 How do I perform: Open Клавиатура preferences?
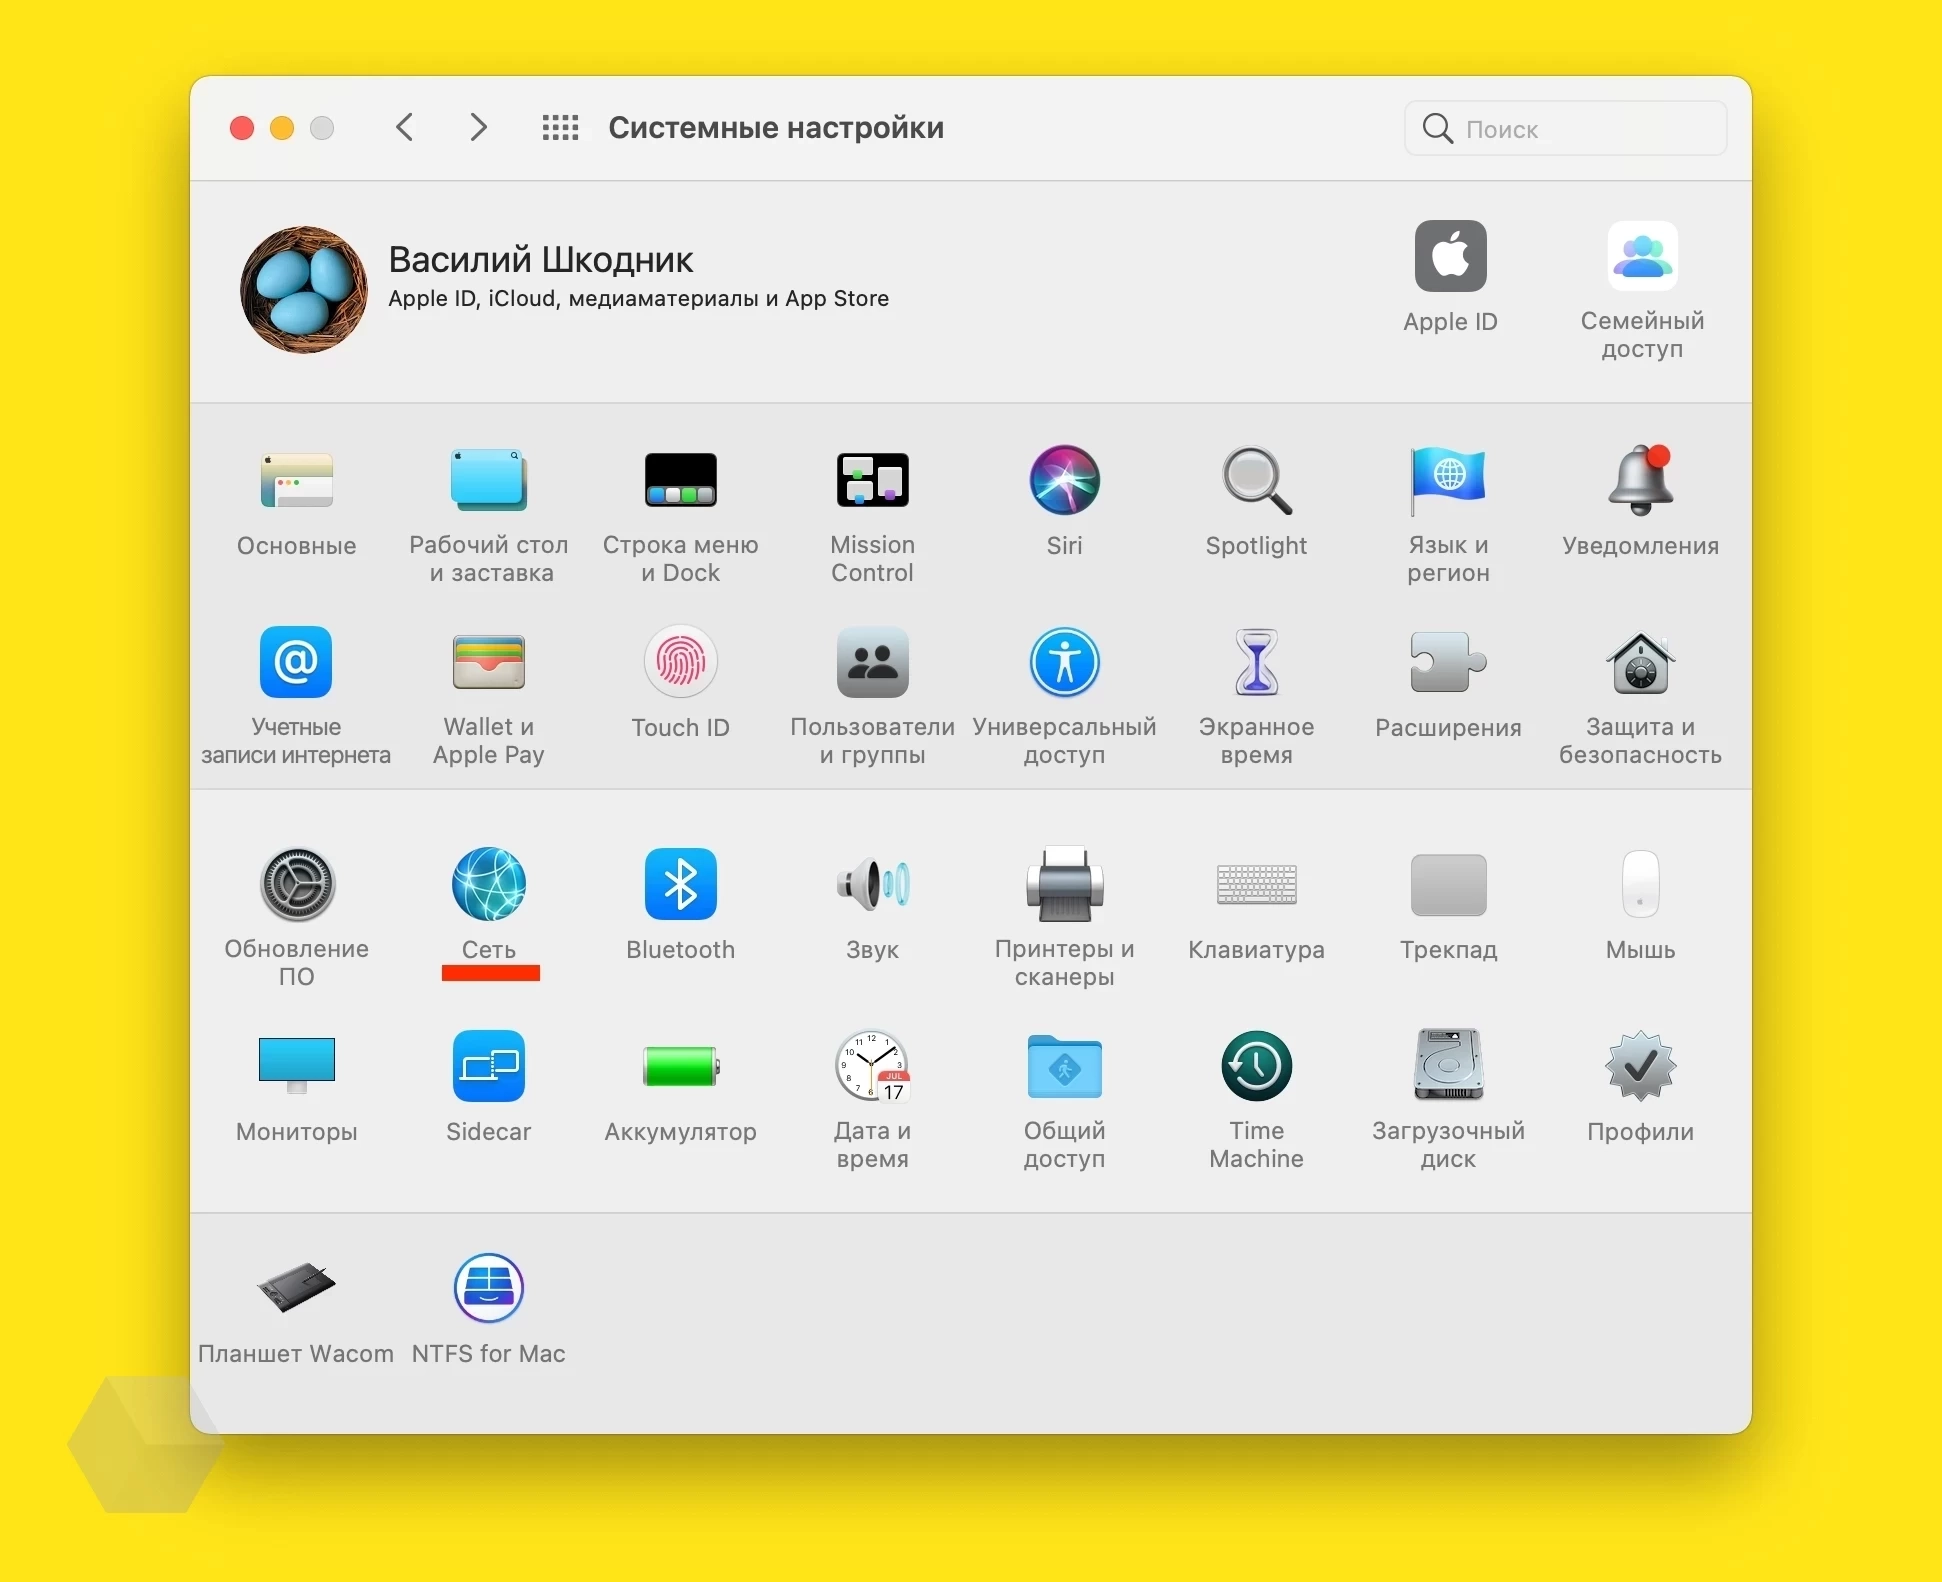(x=1256, y=884)
